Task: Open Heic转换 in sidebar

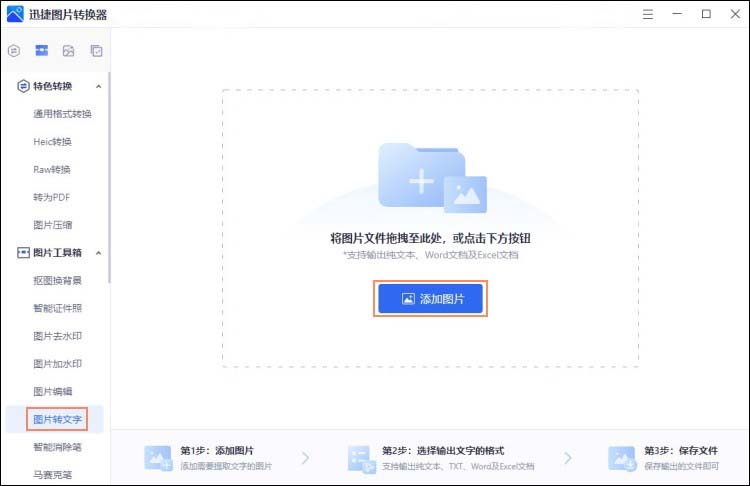Action: 52,142
